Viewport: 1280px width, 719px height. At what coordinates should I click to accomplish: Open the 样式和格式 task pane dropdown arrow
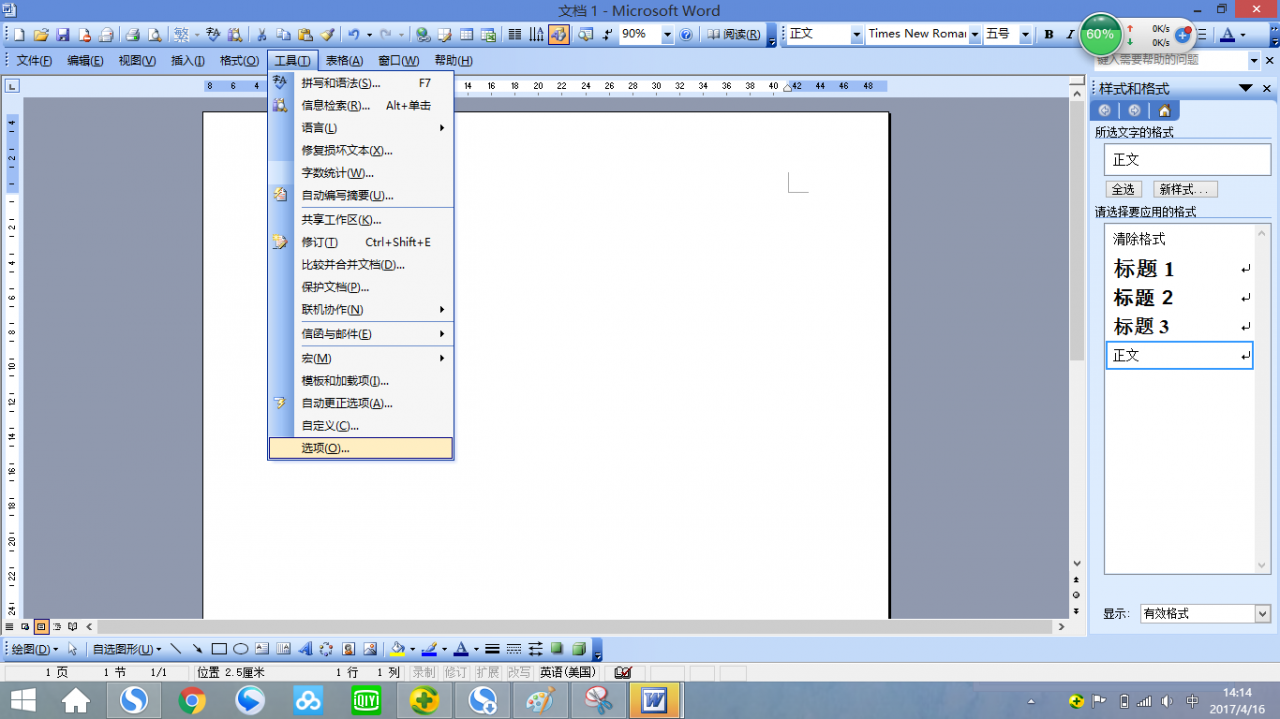coord(1246,88)
